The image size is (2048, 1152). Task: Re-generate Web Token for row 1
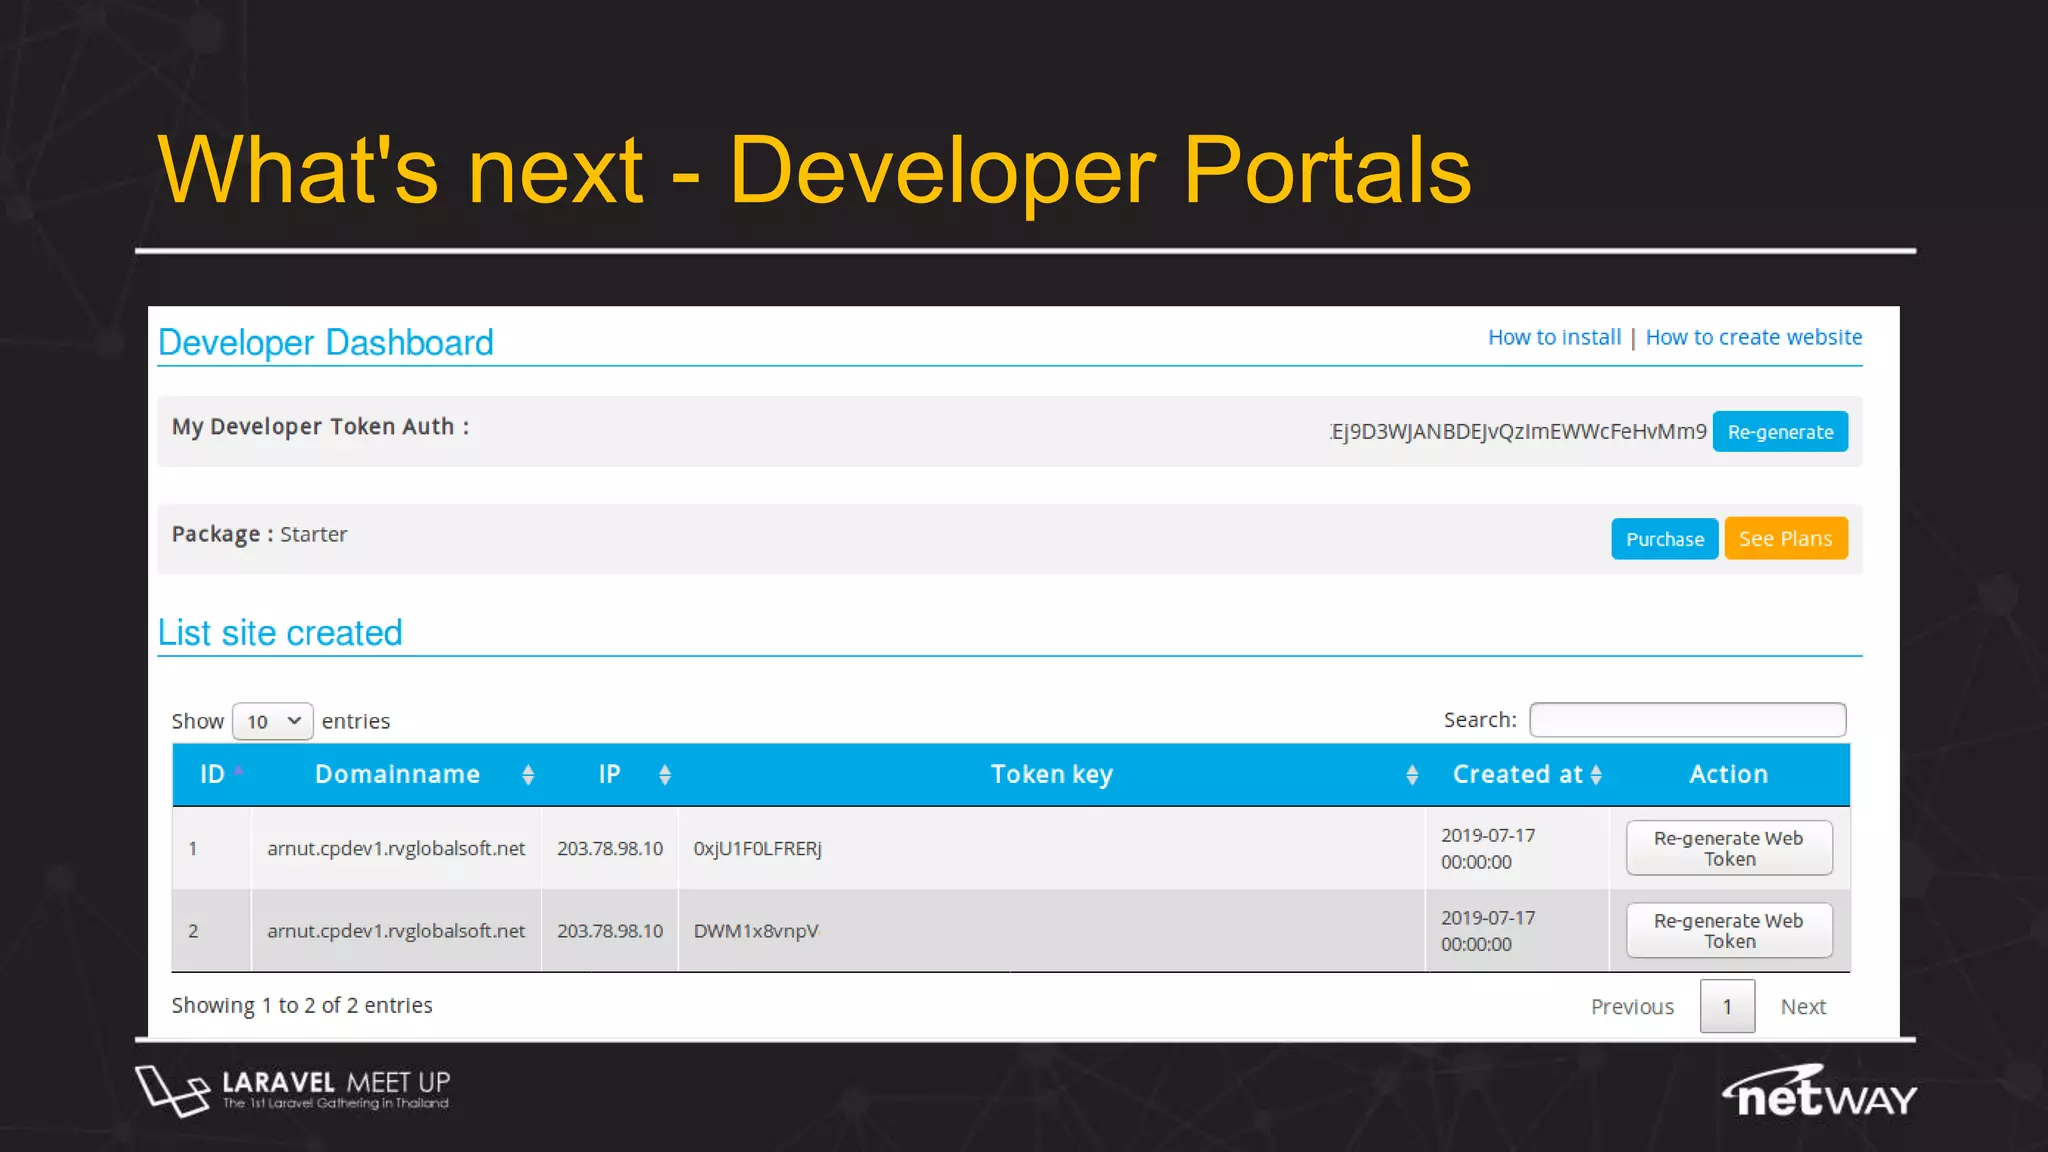[1729, 848]
